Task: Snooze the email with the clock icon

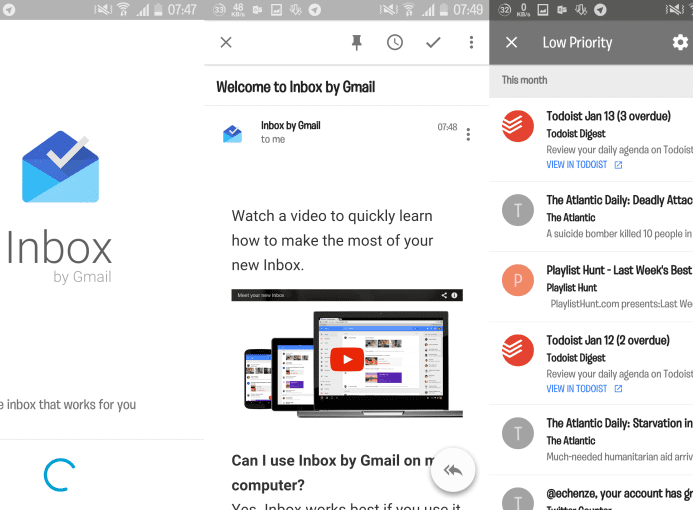Action: [395, 42]
